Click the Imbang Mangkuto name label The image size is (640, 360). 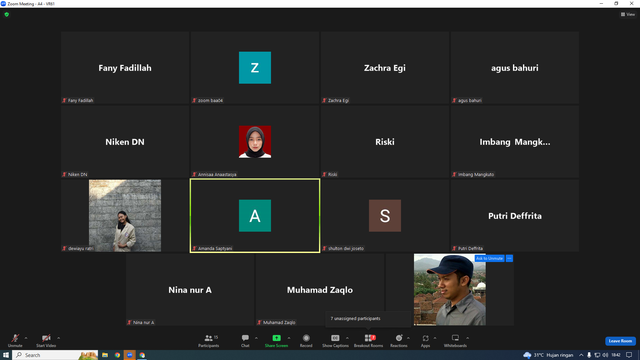476,174
